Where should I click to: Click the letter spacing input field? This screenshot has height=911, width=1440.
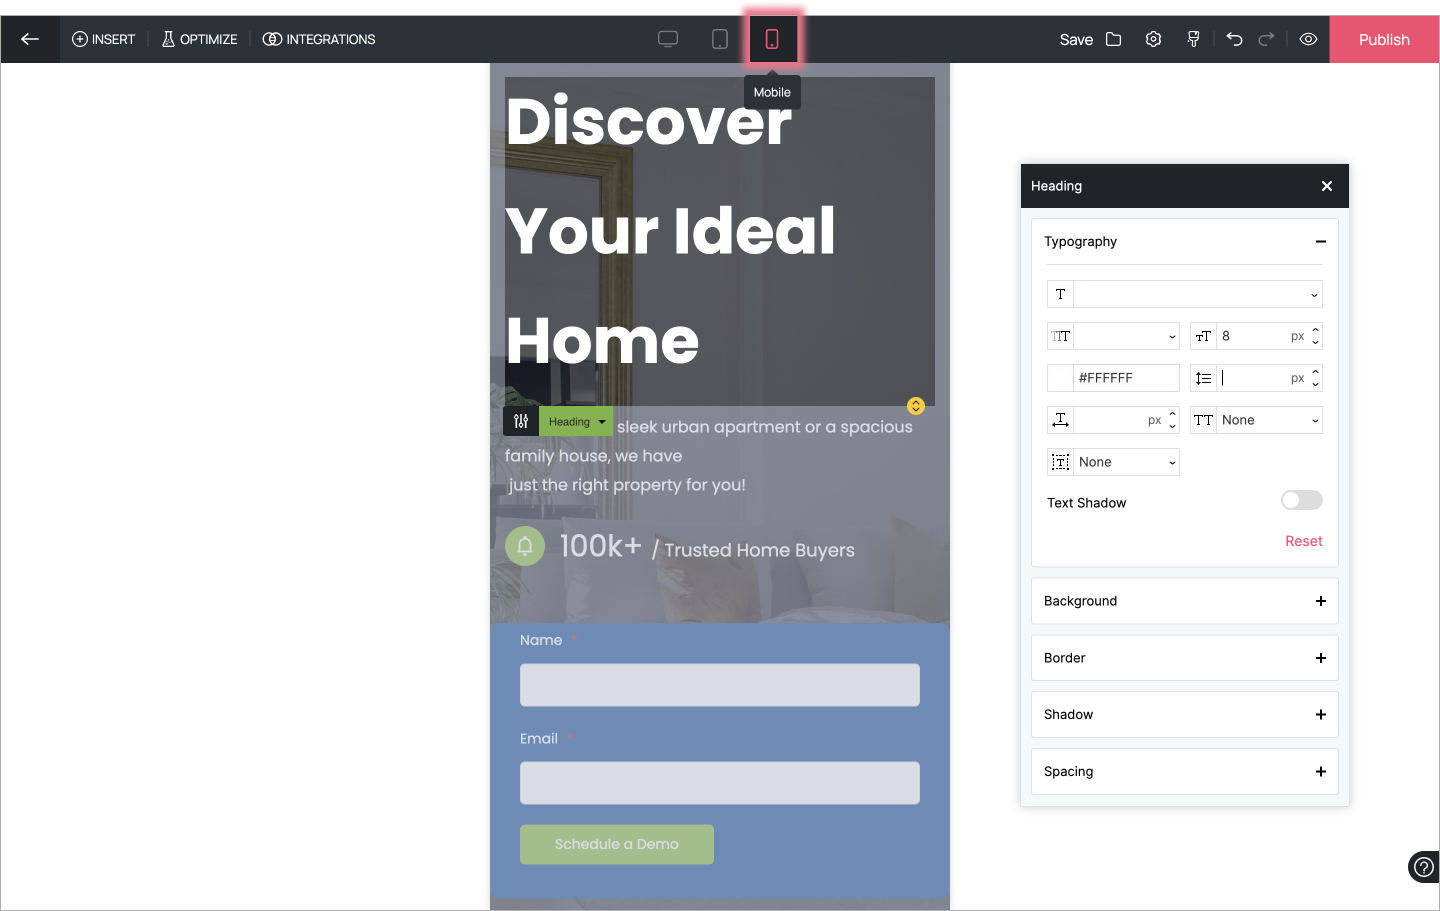click(1108, 420)
